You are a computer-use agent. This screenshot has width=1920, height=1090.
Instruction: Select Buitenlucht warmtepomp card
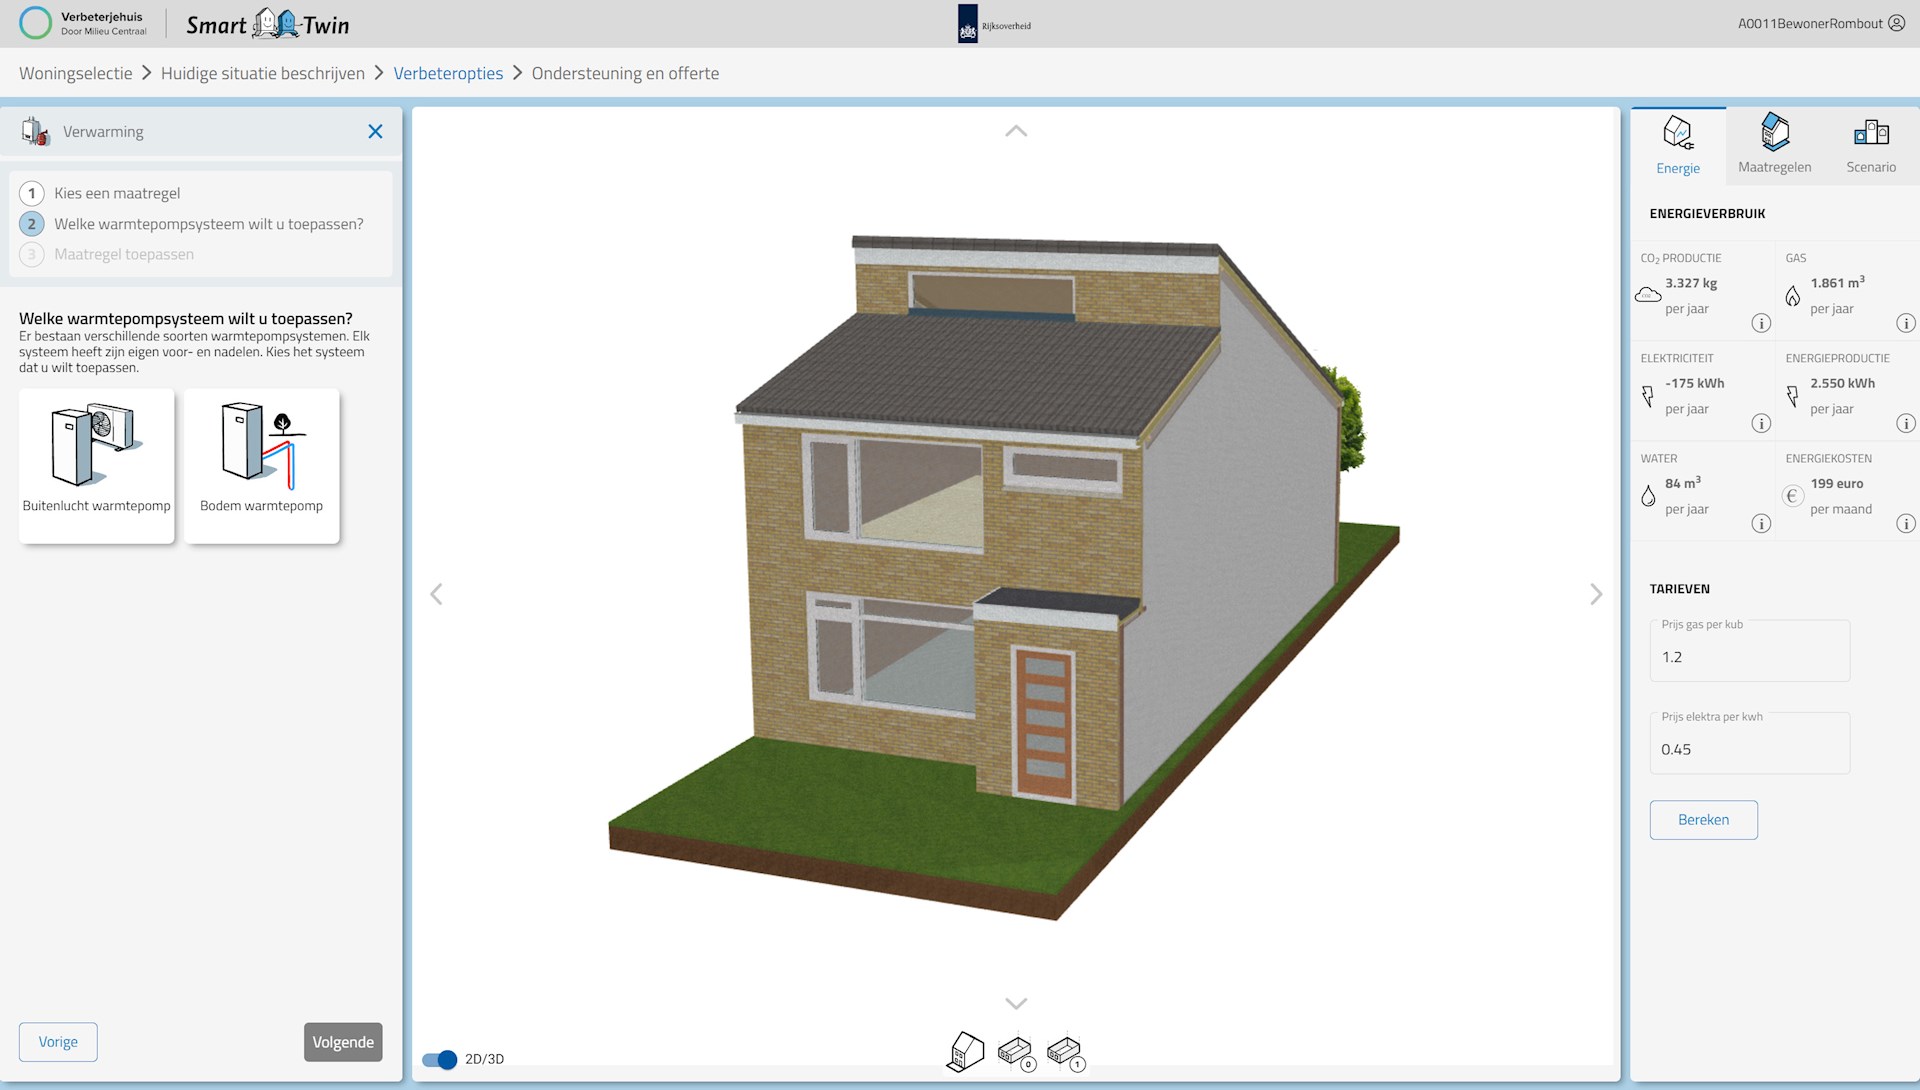pyautogui.click(x=97, y=466)
